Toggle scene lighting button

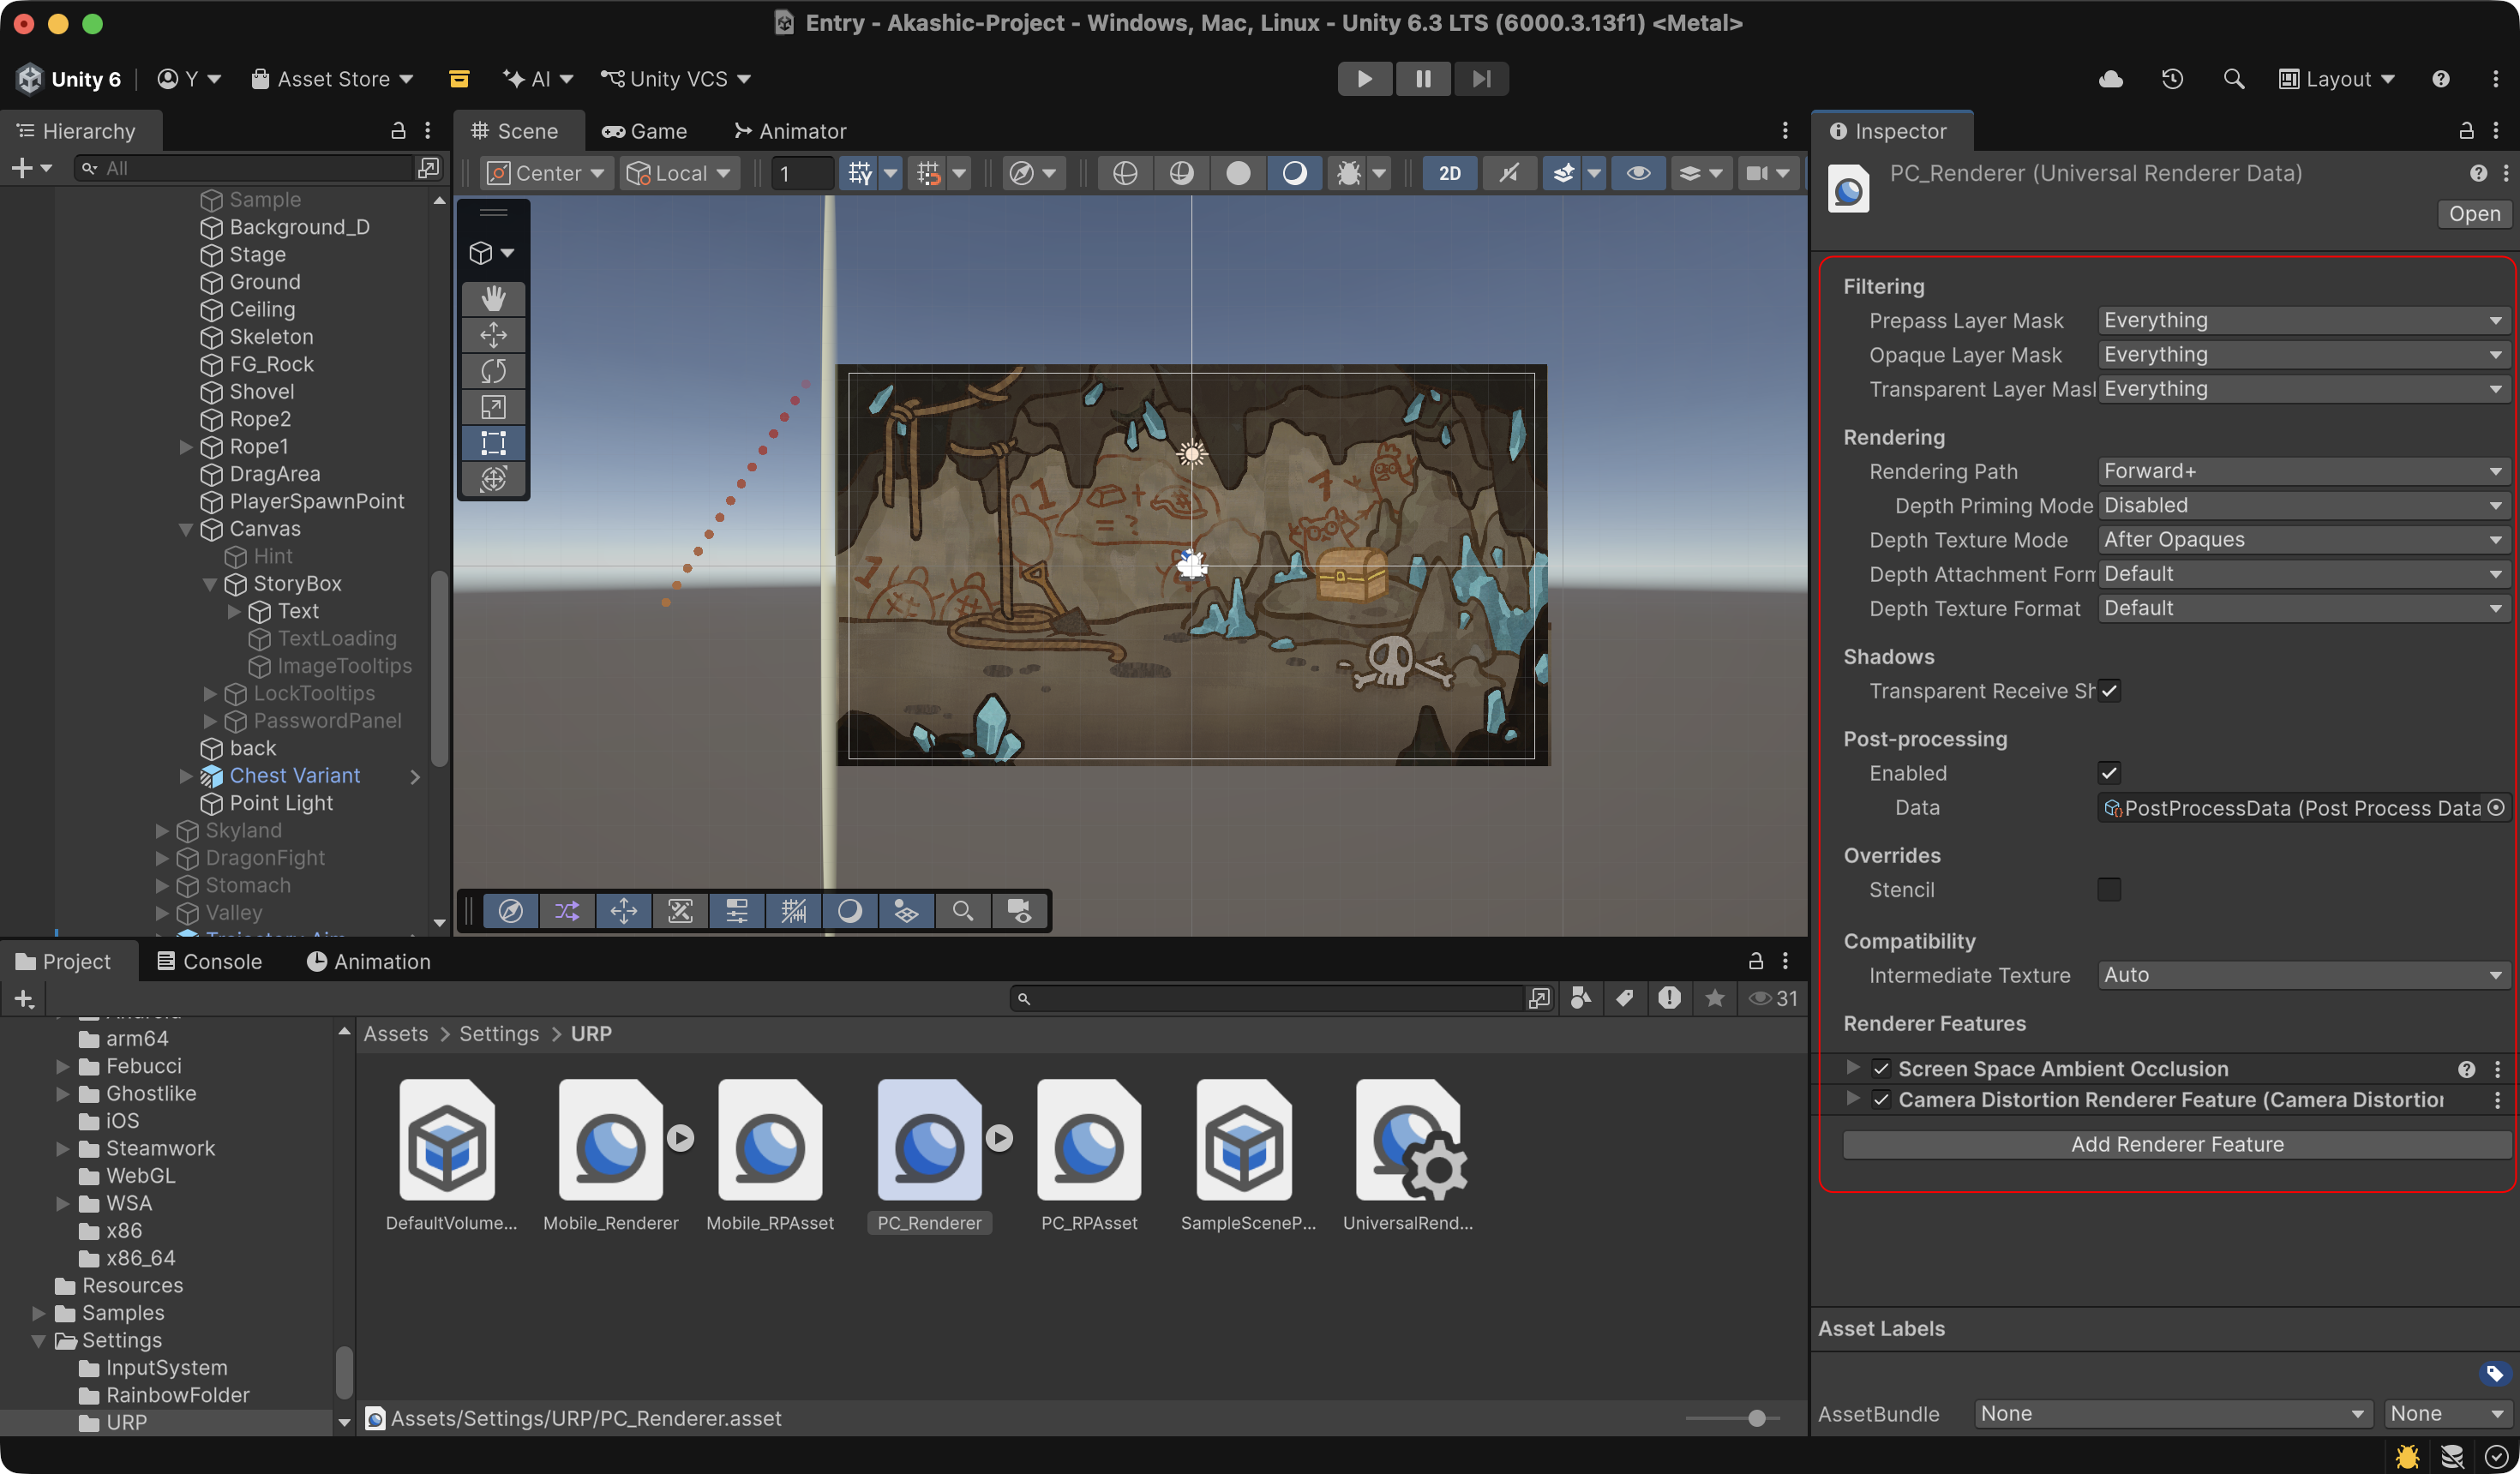pyautogui.click(x=1509, y=173)
